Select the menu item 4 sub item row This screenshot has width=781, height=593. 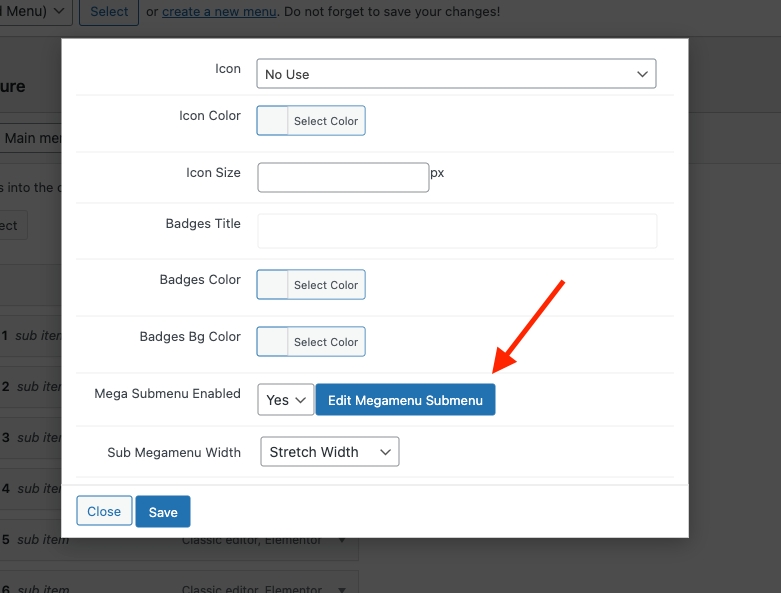click(x=30, y=489)
